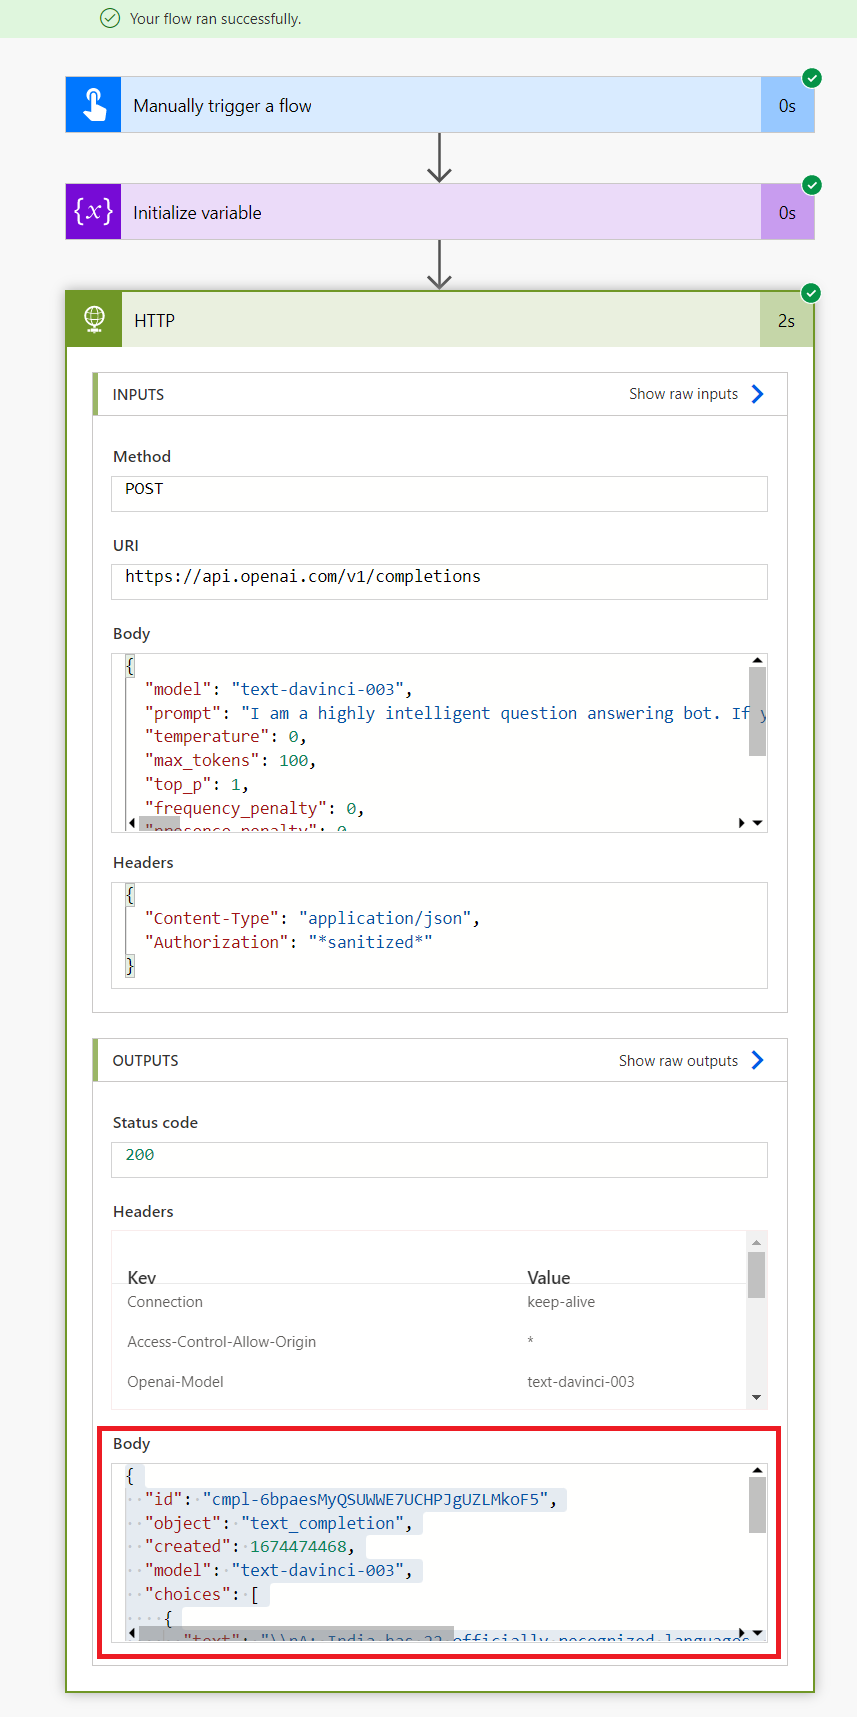This screenshot has width=857, height=1717.
Task: Click the Show raw inputs link
Action: (683, 394)
